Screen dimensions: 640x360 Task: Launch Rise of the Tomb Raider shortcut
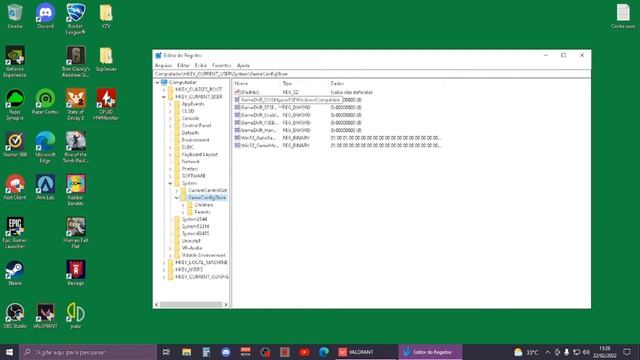[x=76, y=147]
